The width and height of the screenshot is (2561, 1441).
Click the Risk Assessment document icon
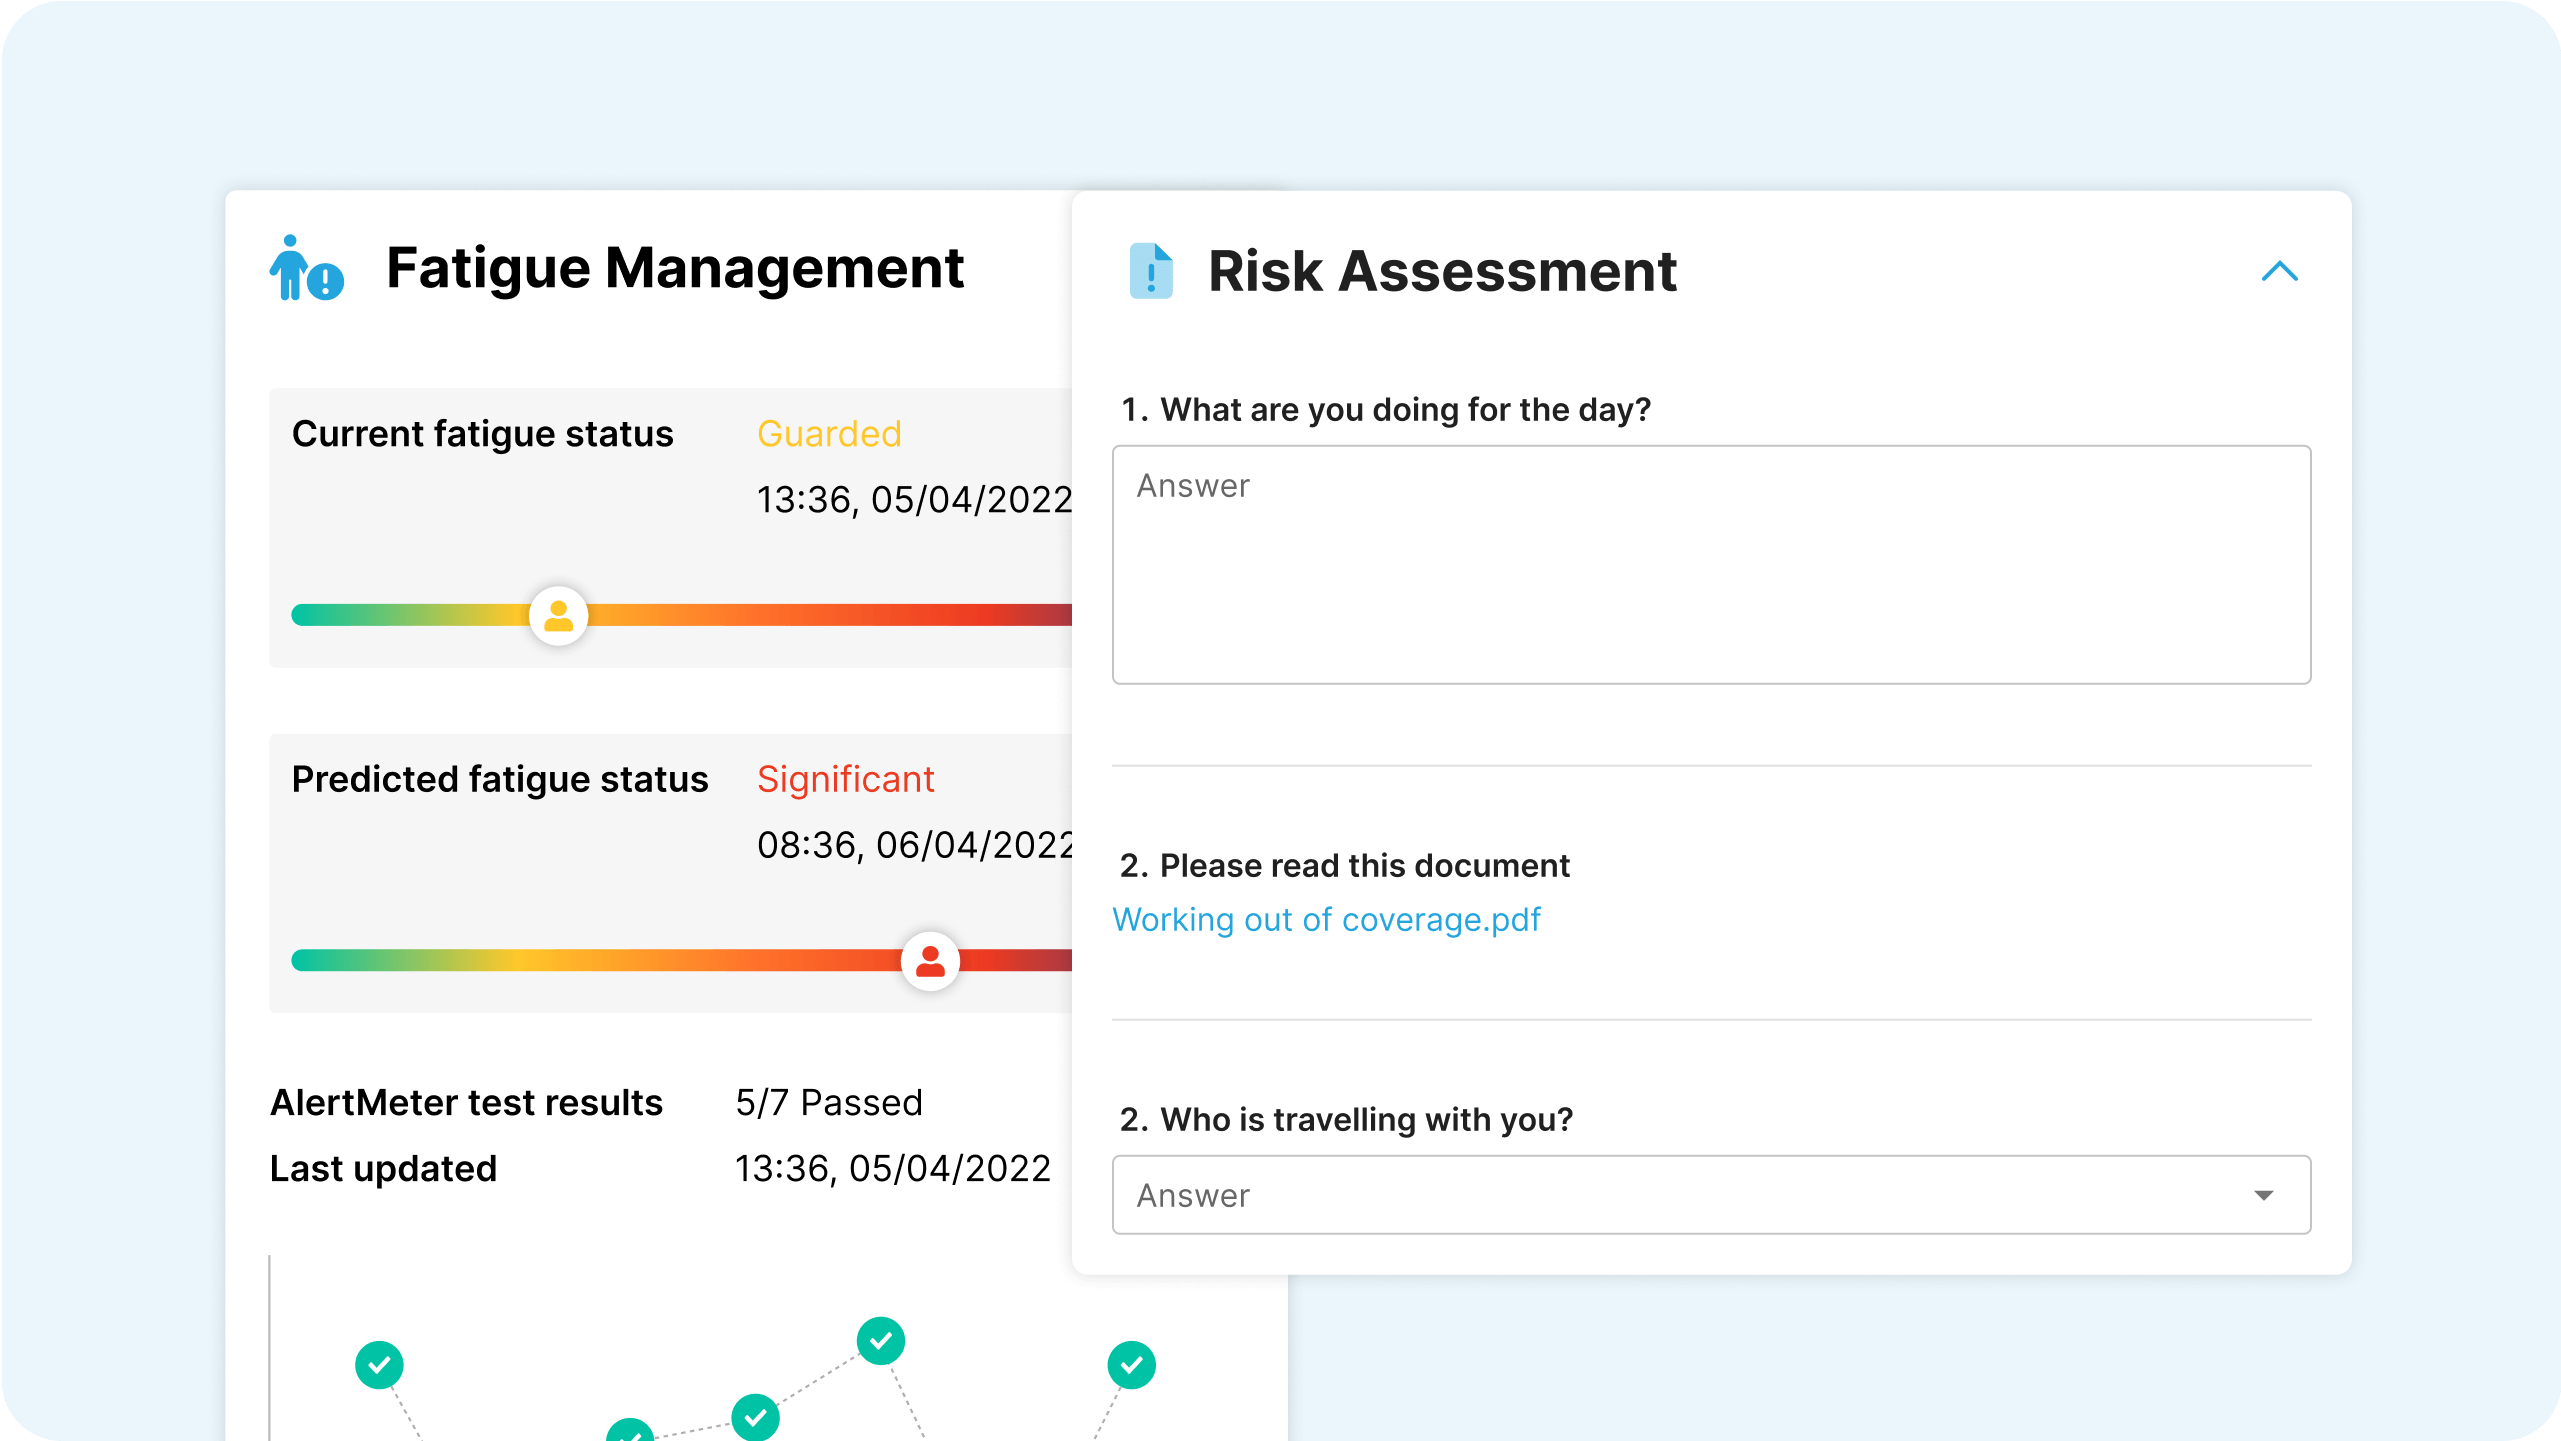(x=1150, y=271)
